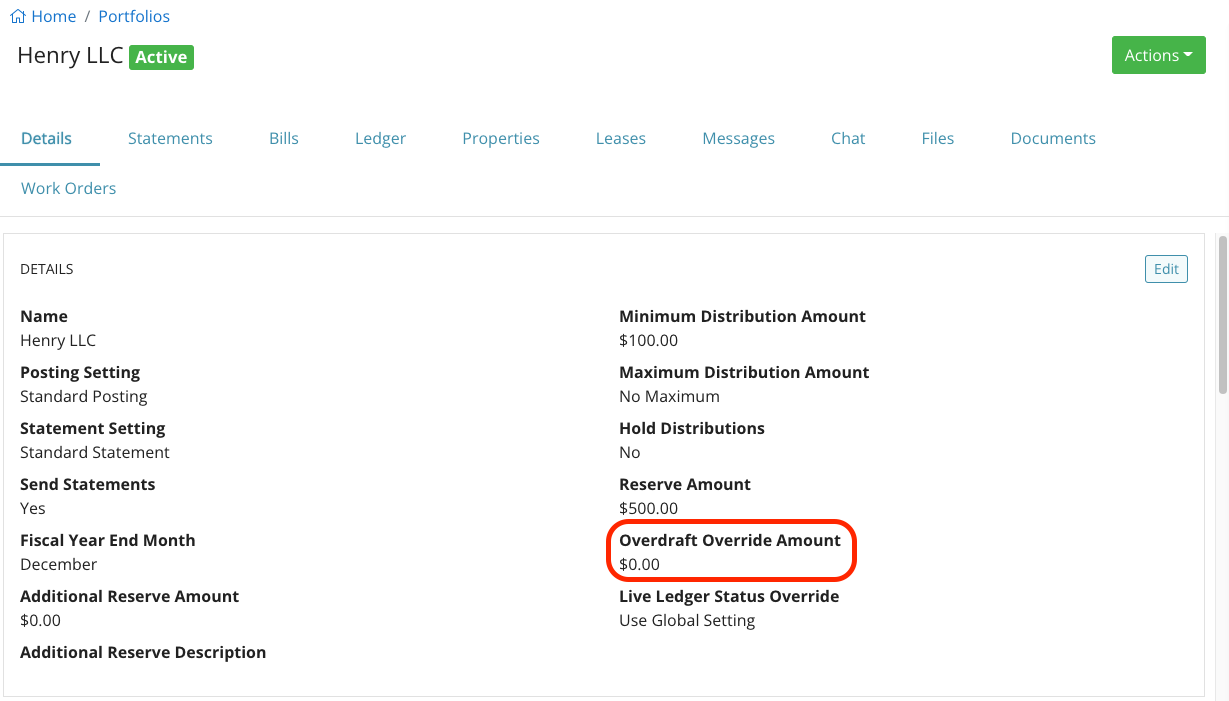Image resolution: width=1229 pixels, height=701 pixels.
Task: Open the Portfolios breadcrumb link
Action: [134, 16]
